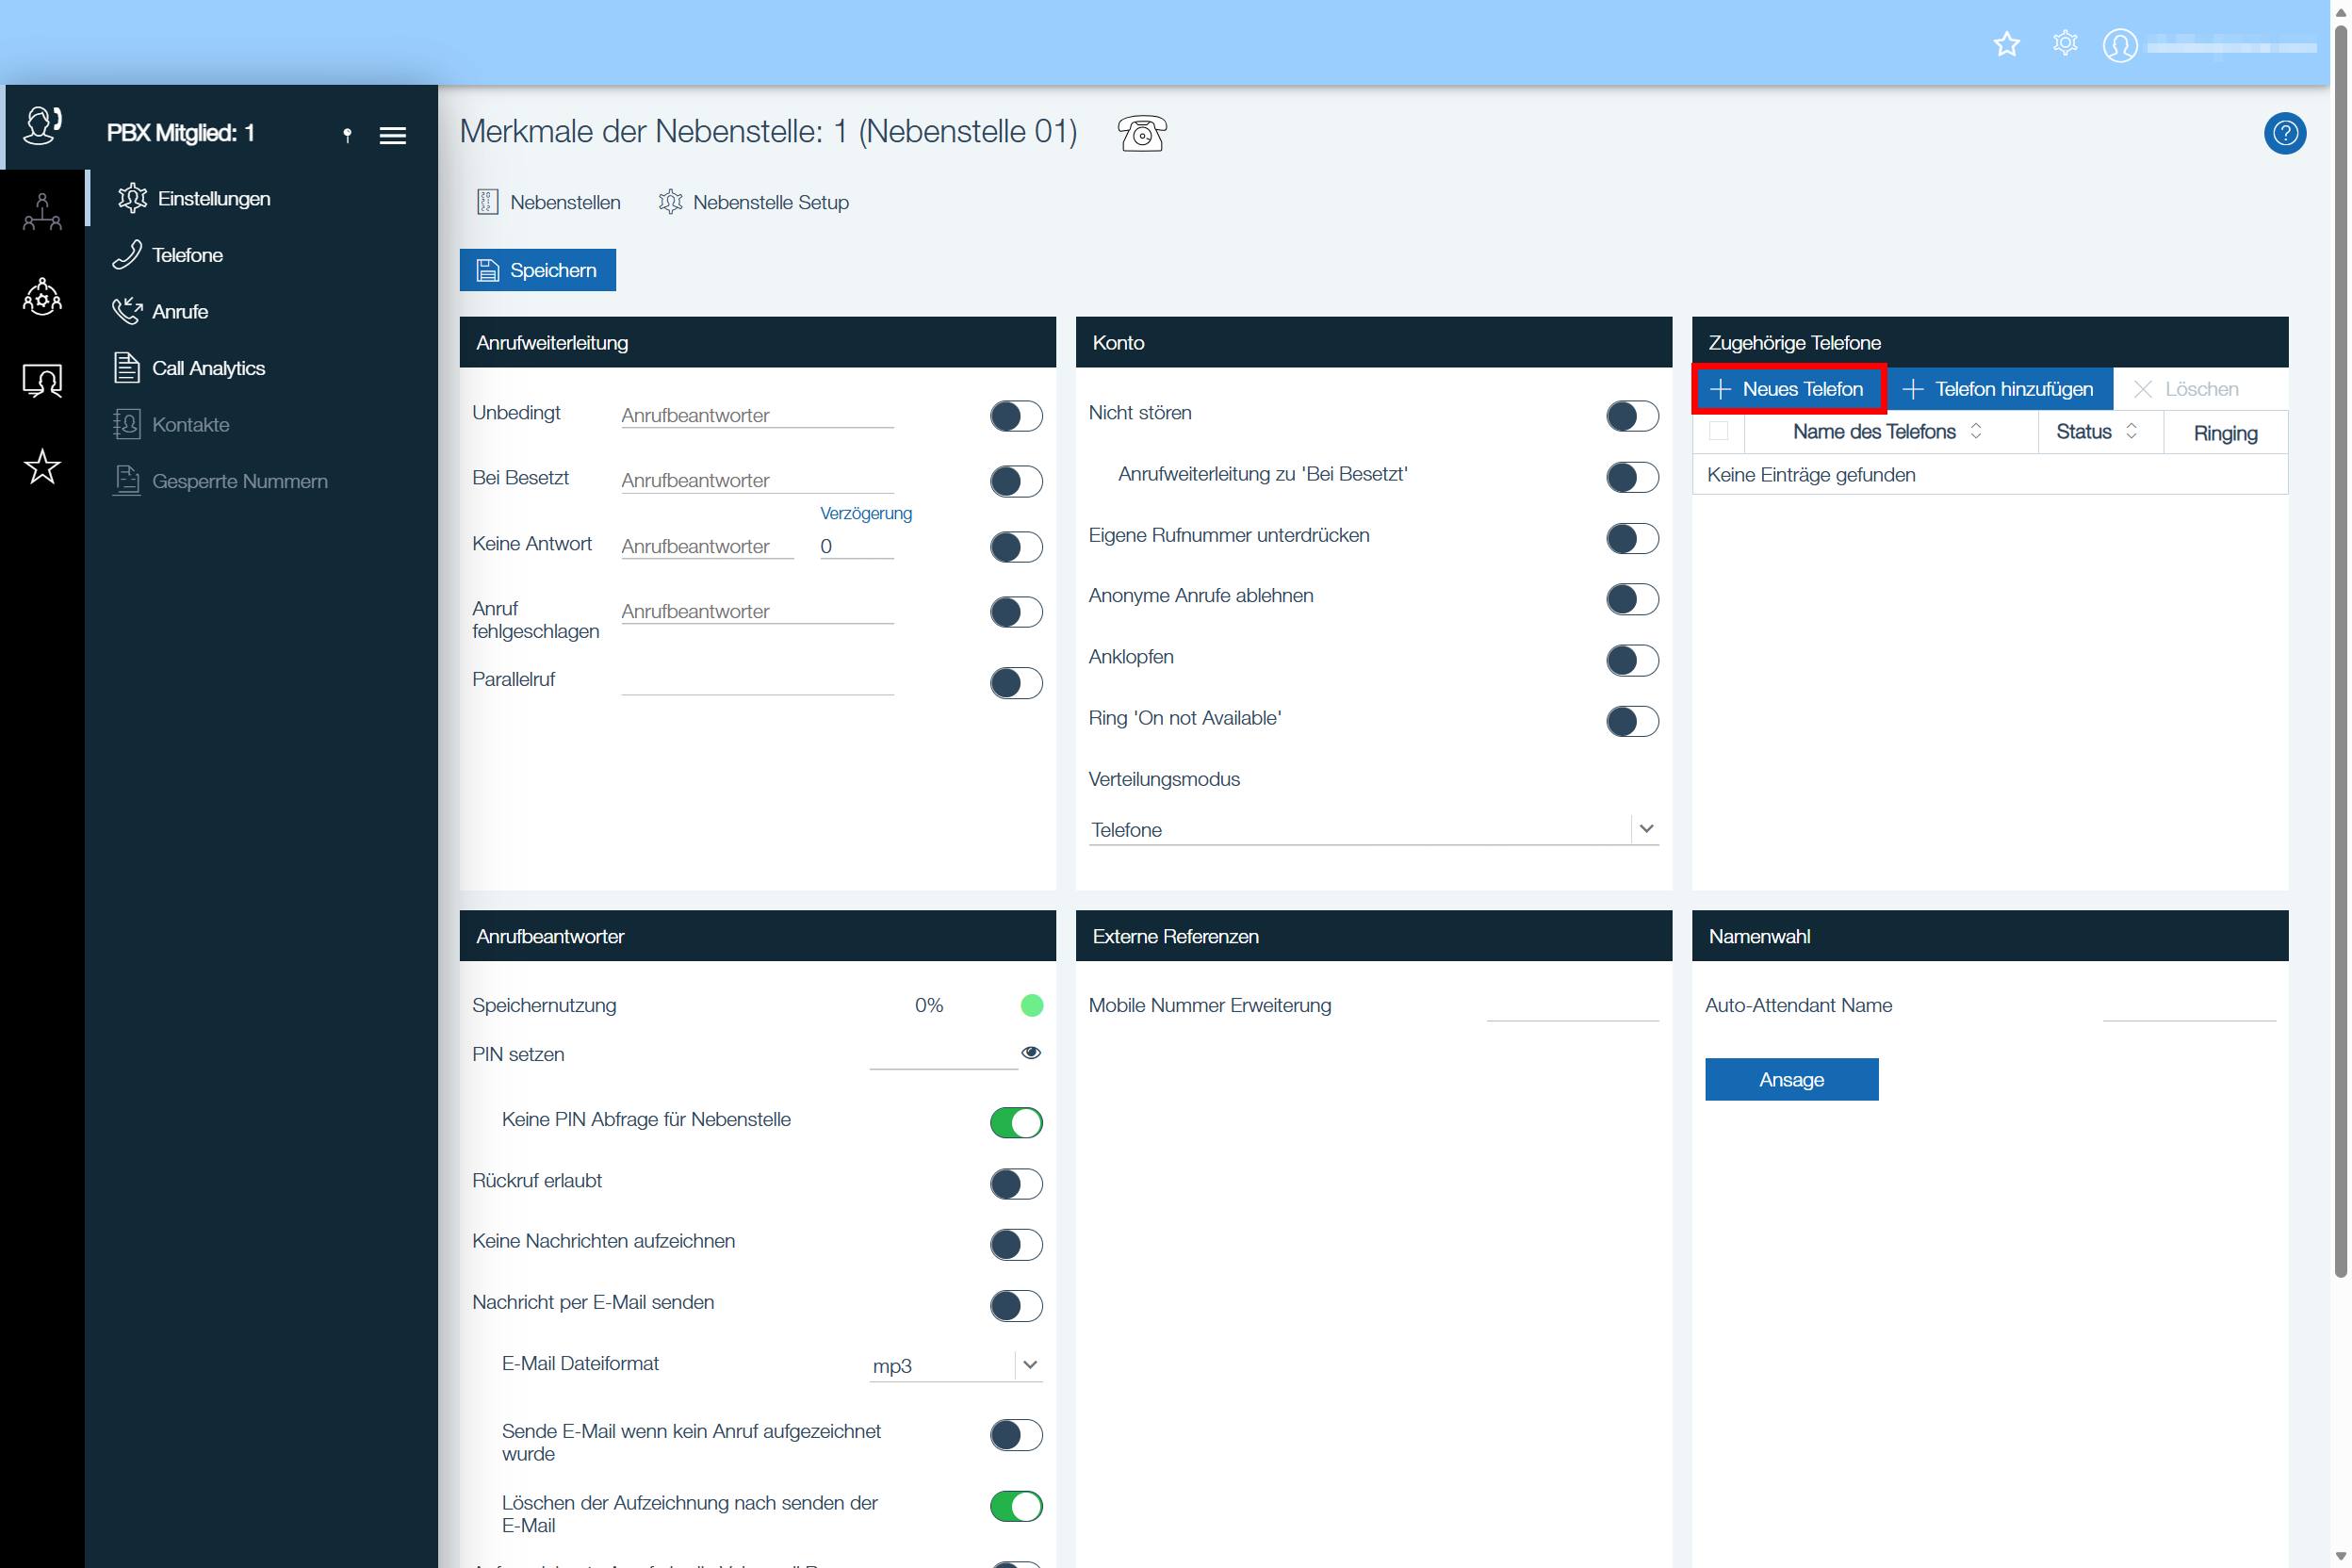Click the pin icon next to PBX Mitglied

pyautogui.click(x=347, y=135)
